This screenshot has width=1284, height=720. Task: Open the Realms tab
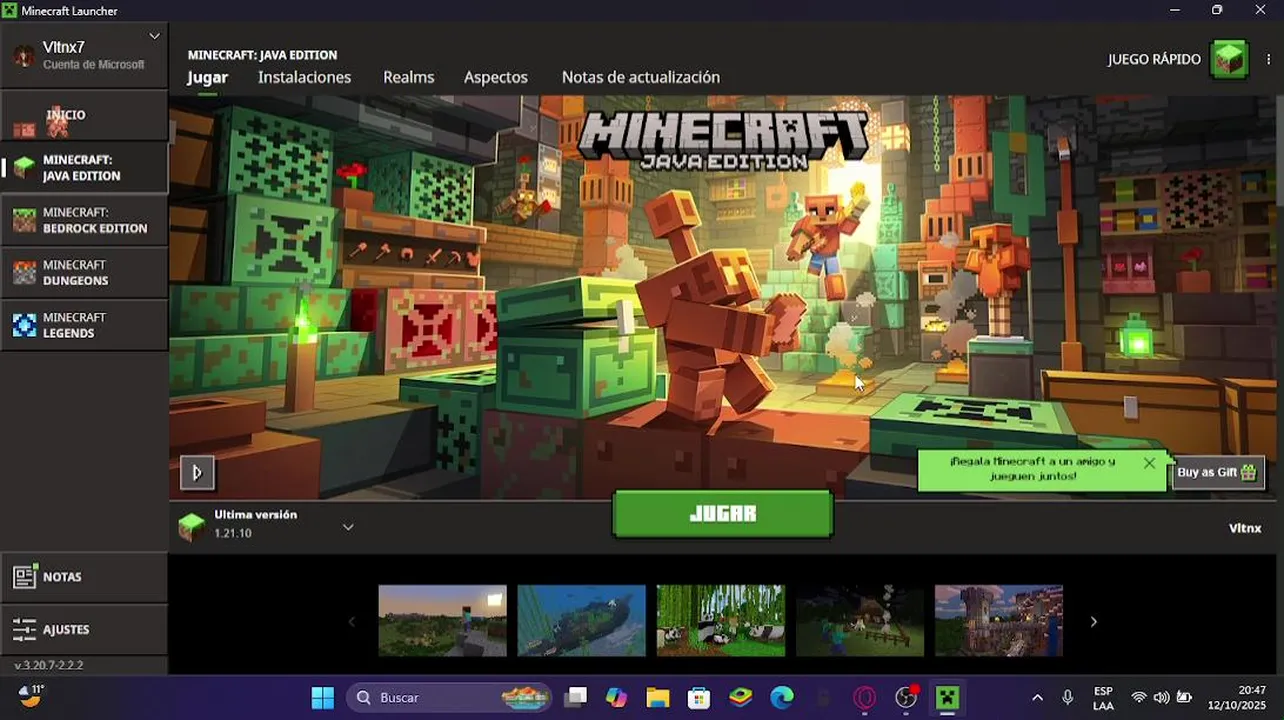[x=409, y=77]
